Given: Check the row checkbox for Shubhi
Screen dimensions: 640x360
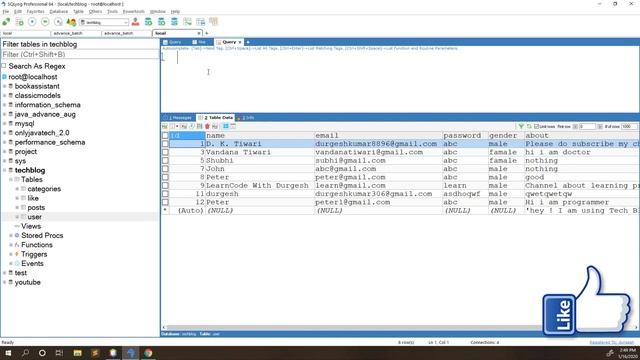Looking at the screenshot, I should pyautogui.click(x=165, y=160).
